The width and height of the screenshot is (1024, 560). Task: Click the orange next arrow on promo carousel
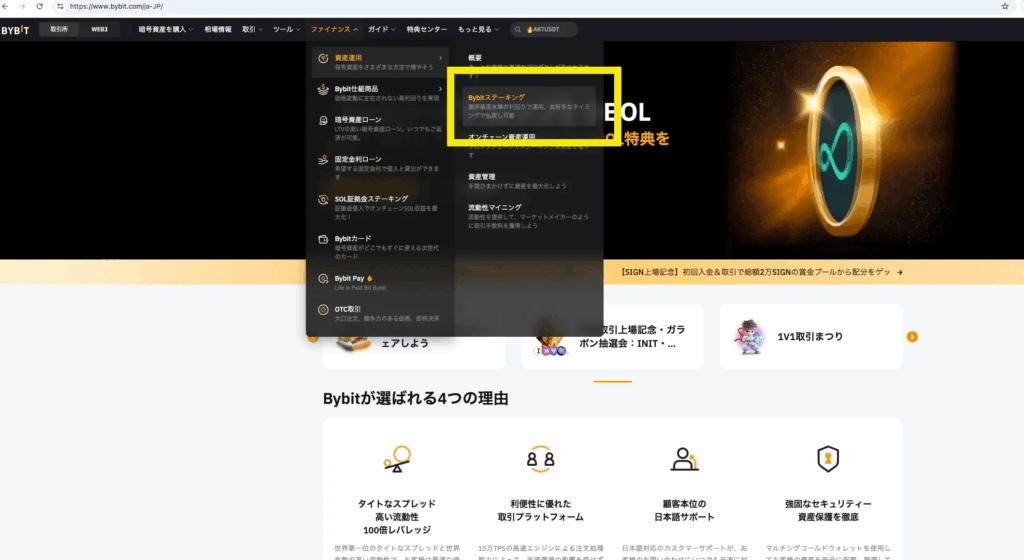pos(912,337)
